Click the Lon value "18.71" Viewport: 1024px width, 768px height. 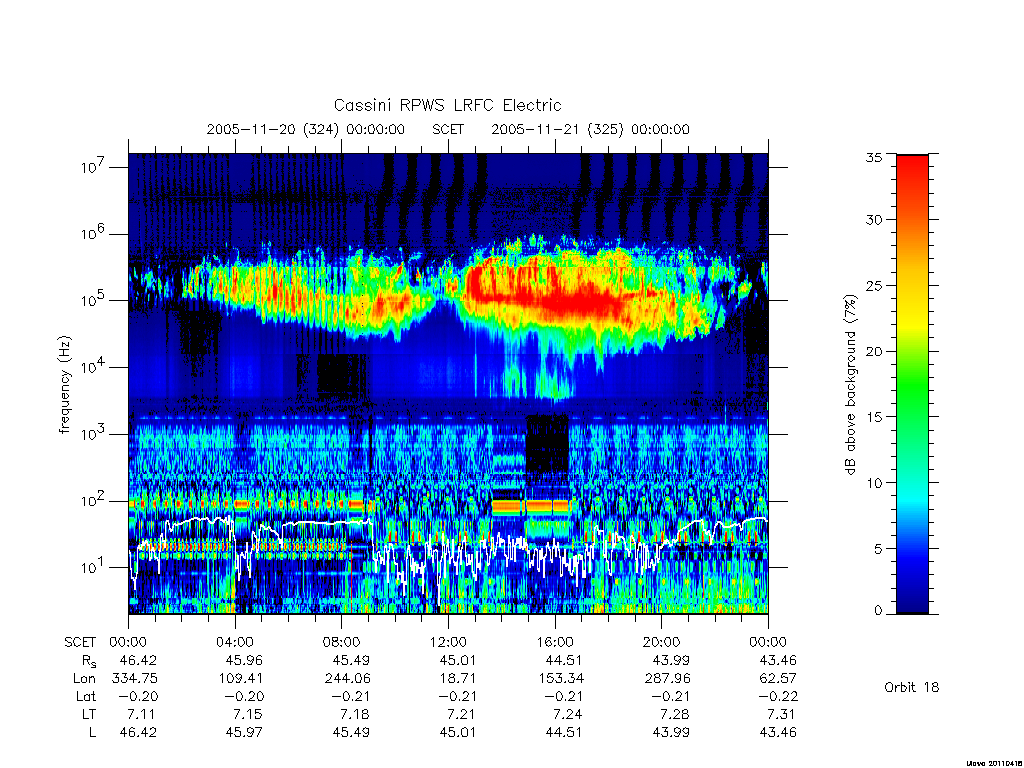(x=457, y=679)
